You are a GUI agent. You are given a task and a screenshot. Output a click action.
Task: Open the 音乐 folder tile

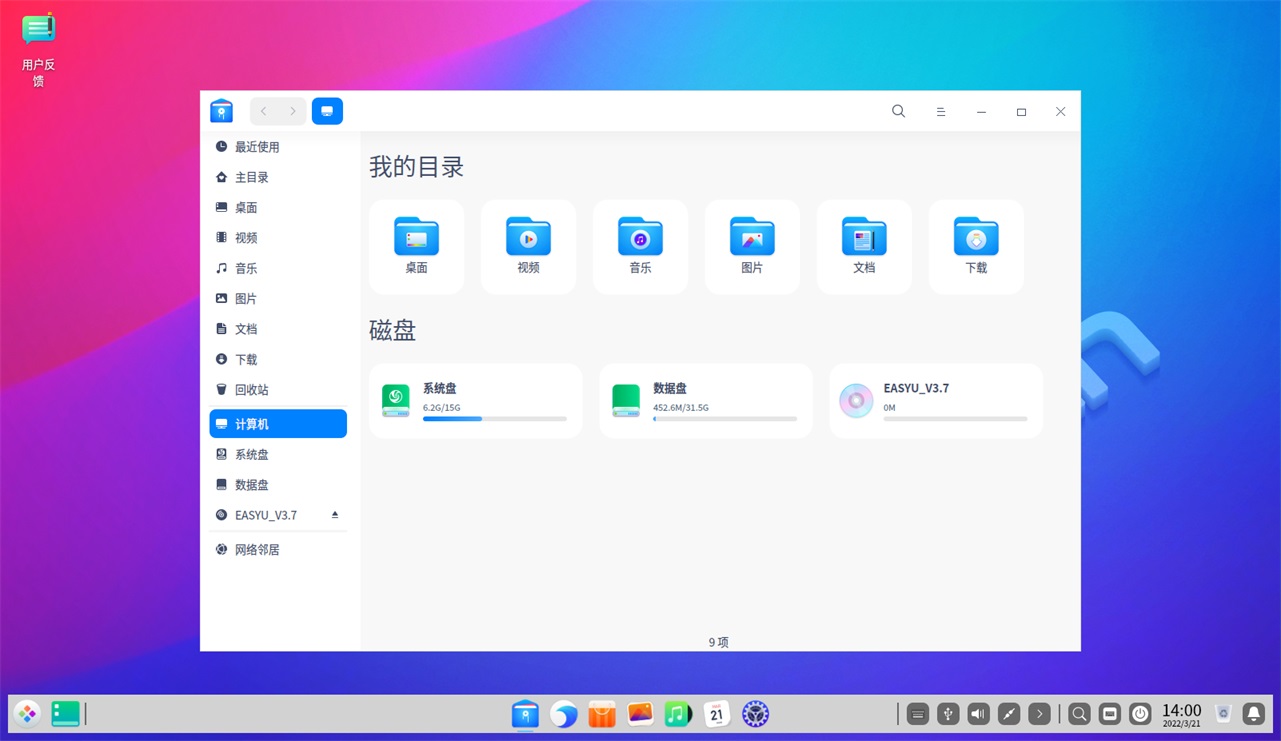coord(640,246)
